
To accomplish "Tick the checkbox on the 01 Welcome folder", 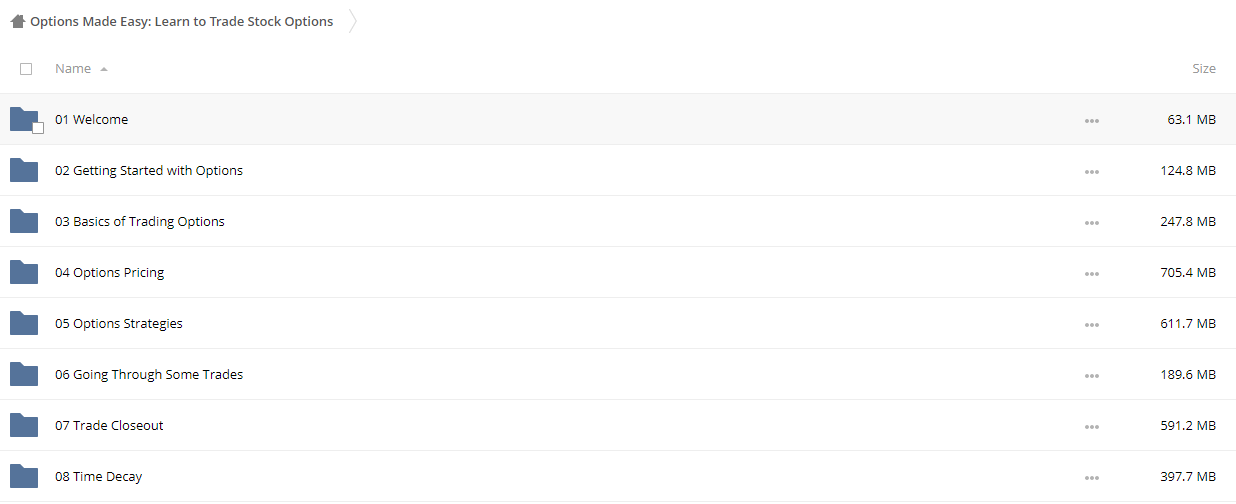I will click(x=38, y=128).
